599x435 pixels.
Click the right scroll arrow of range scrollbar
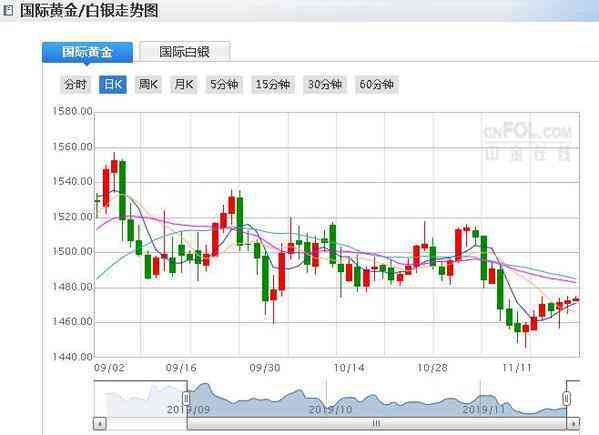(573, 424)
